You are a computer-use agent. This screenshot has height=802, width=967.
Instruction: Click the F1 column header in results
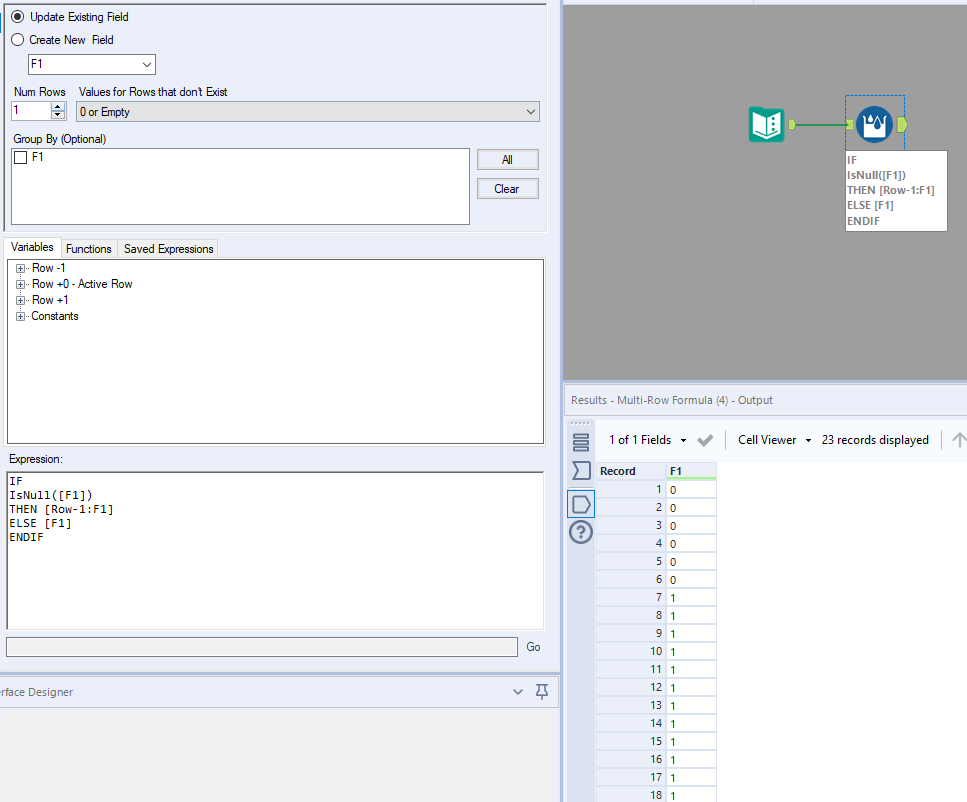[x=691, y=471]
